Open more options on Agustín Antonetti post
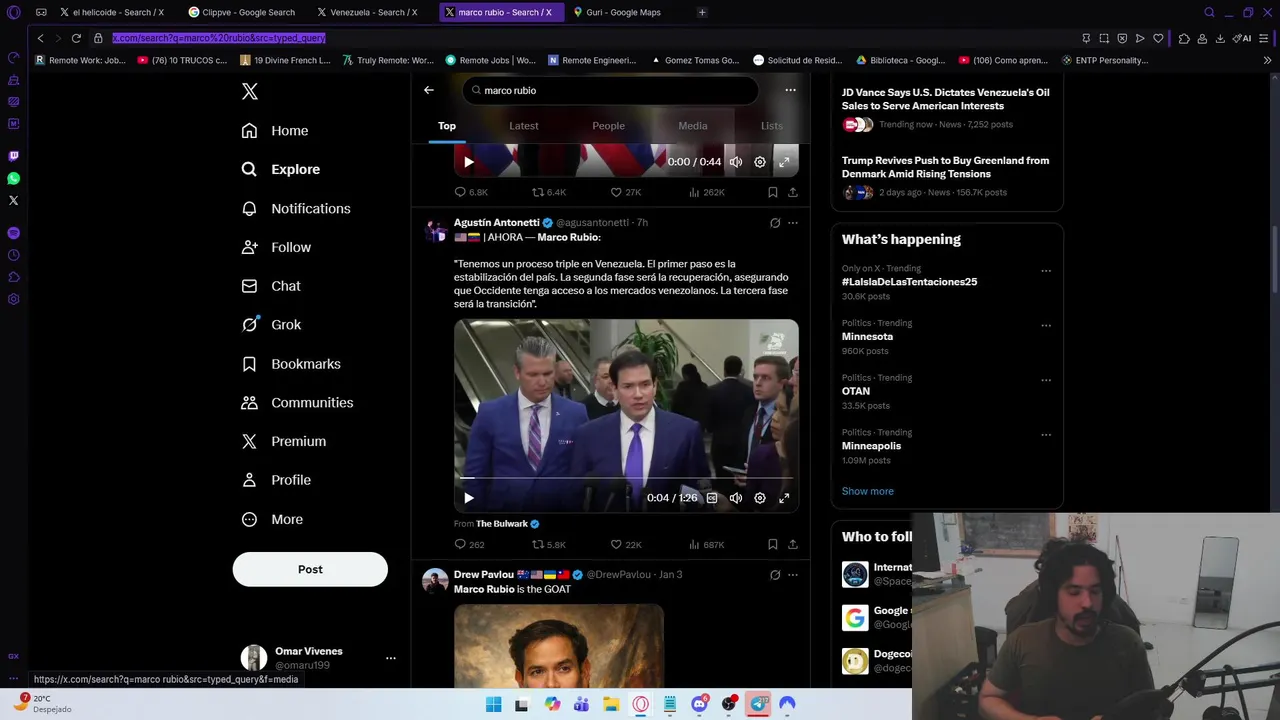The image size is (1280, 720). 793,223
